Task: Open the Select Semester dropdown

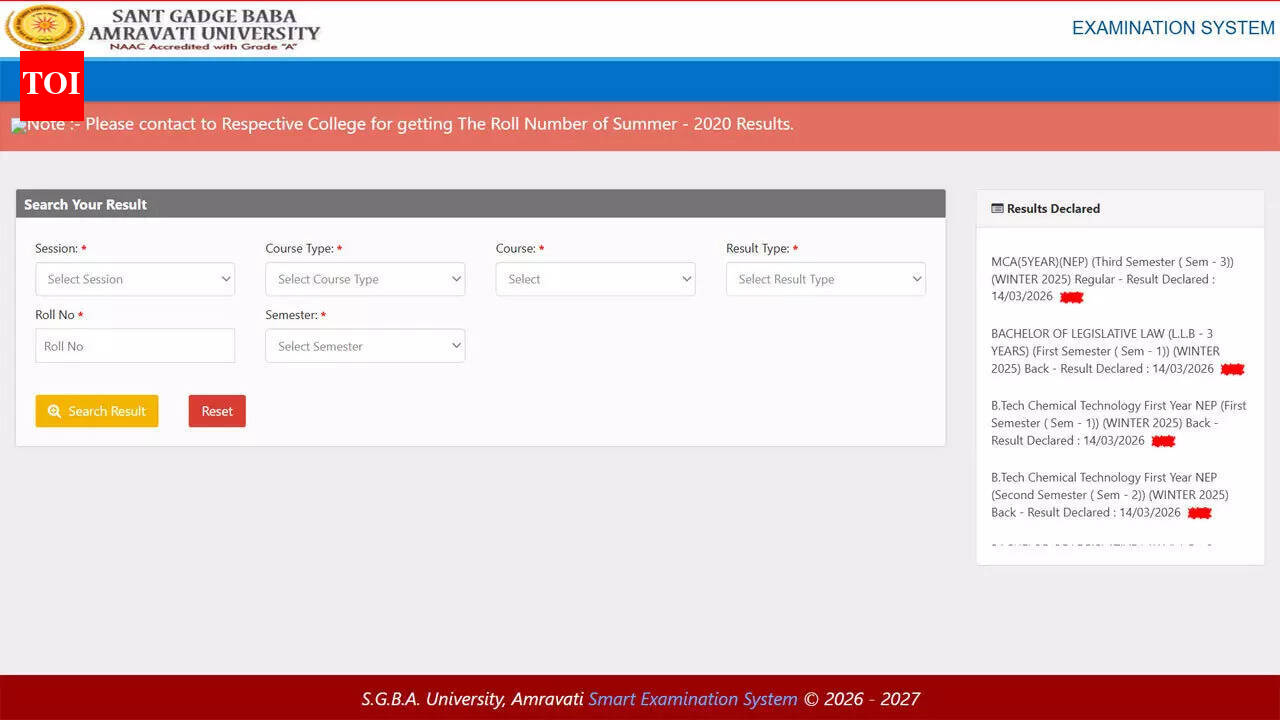Action: [x=365, y=346]
